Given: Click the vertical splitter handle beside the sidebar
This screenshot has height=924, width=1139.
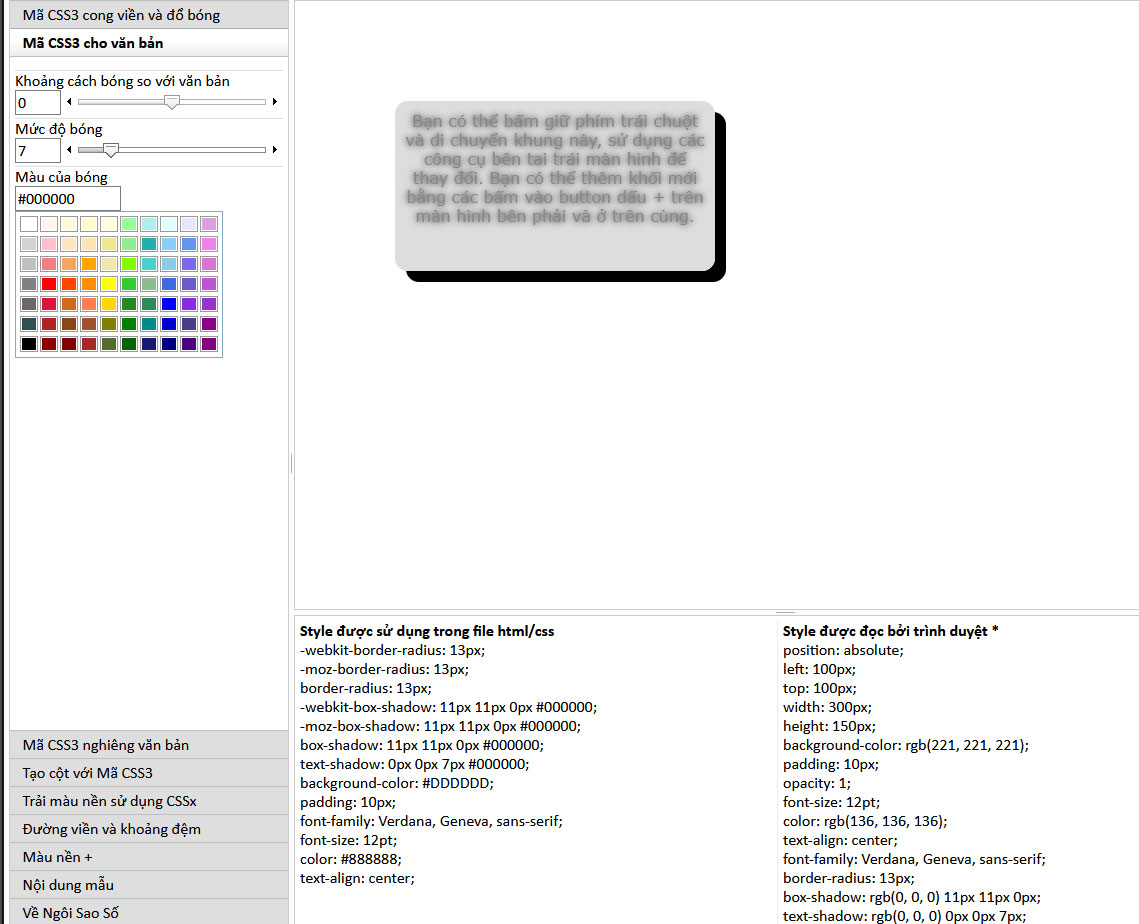Looking at the screenshot, I should 291,463.
